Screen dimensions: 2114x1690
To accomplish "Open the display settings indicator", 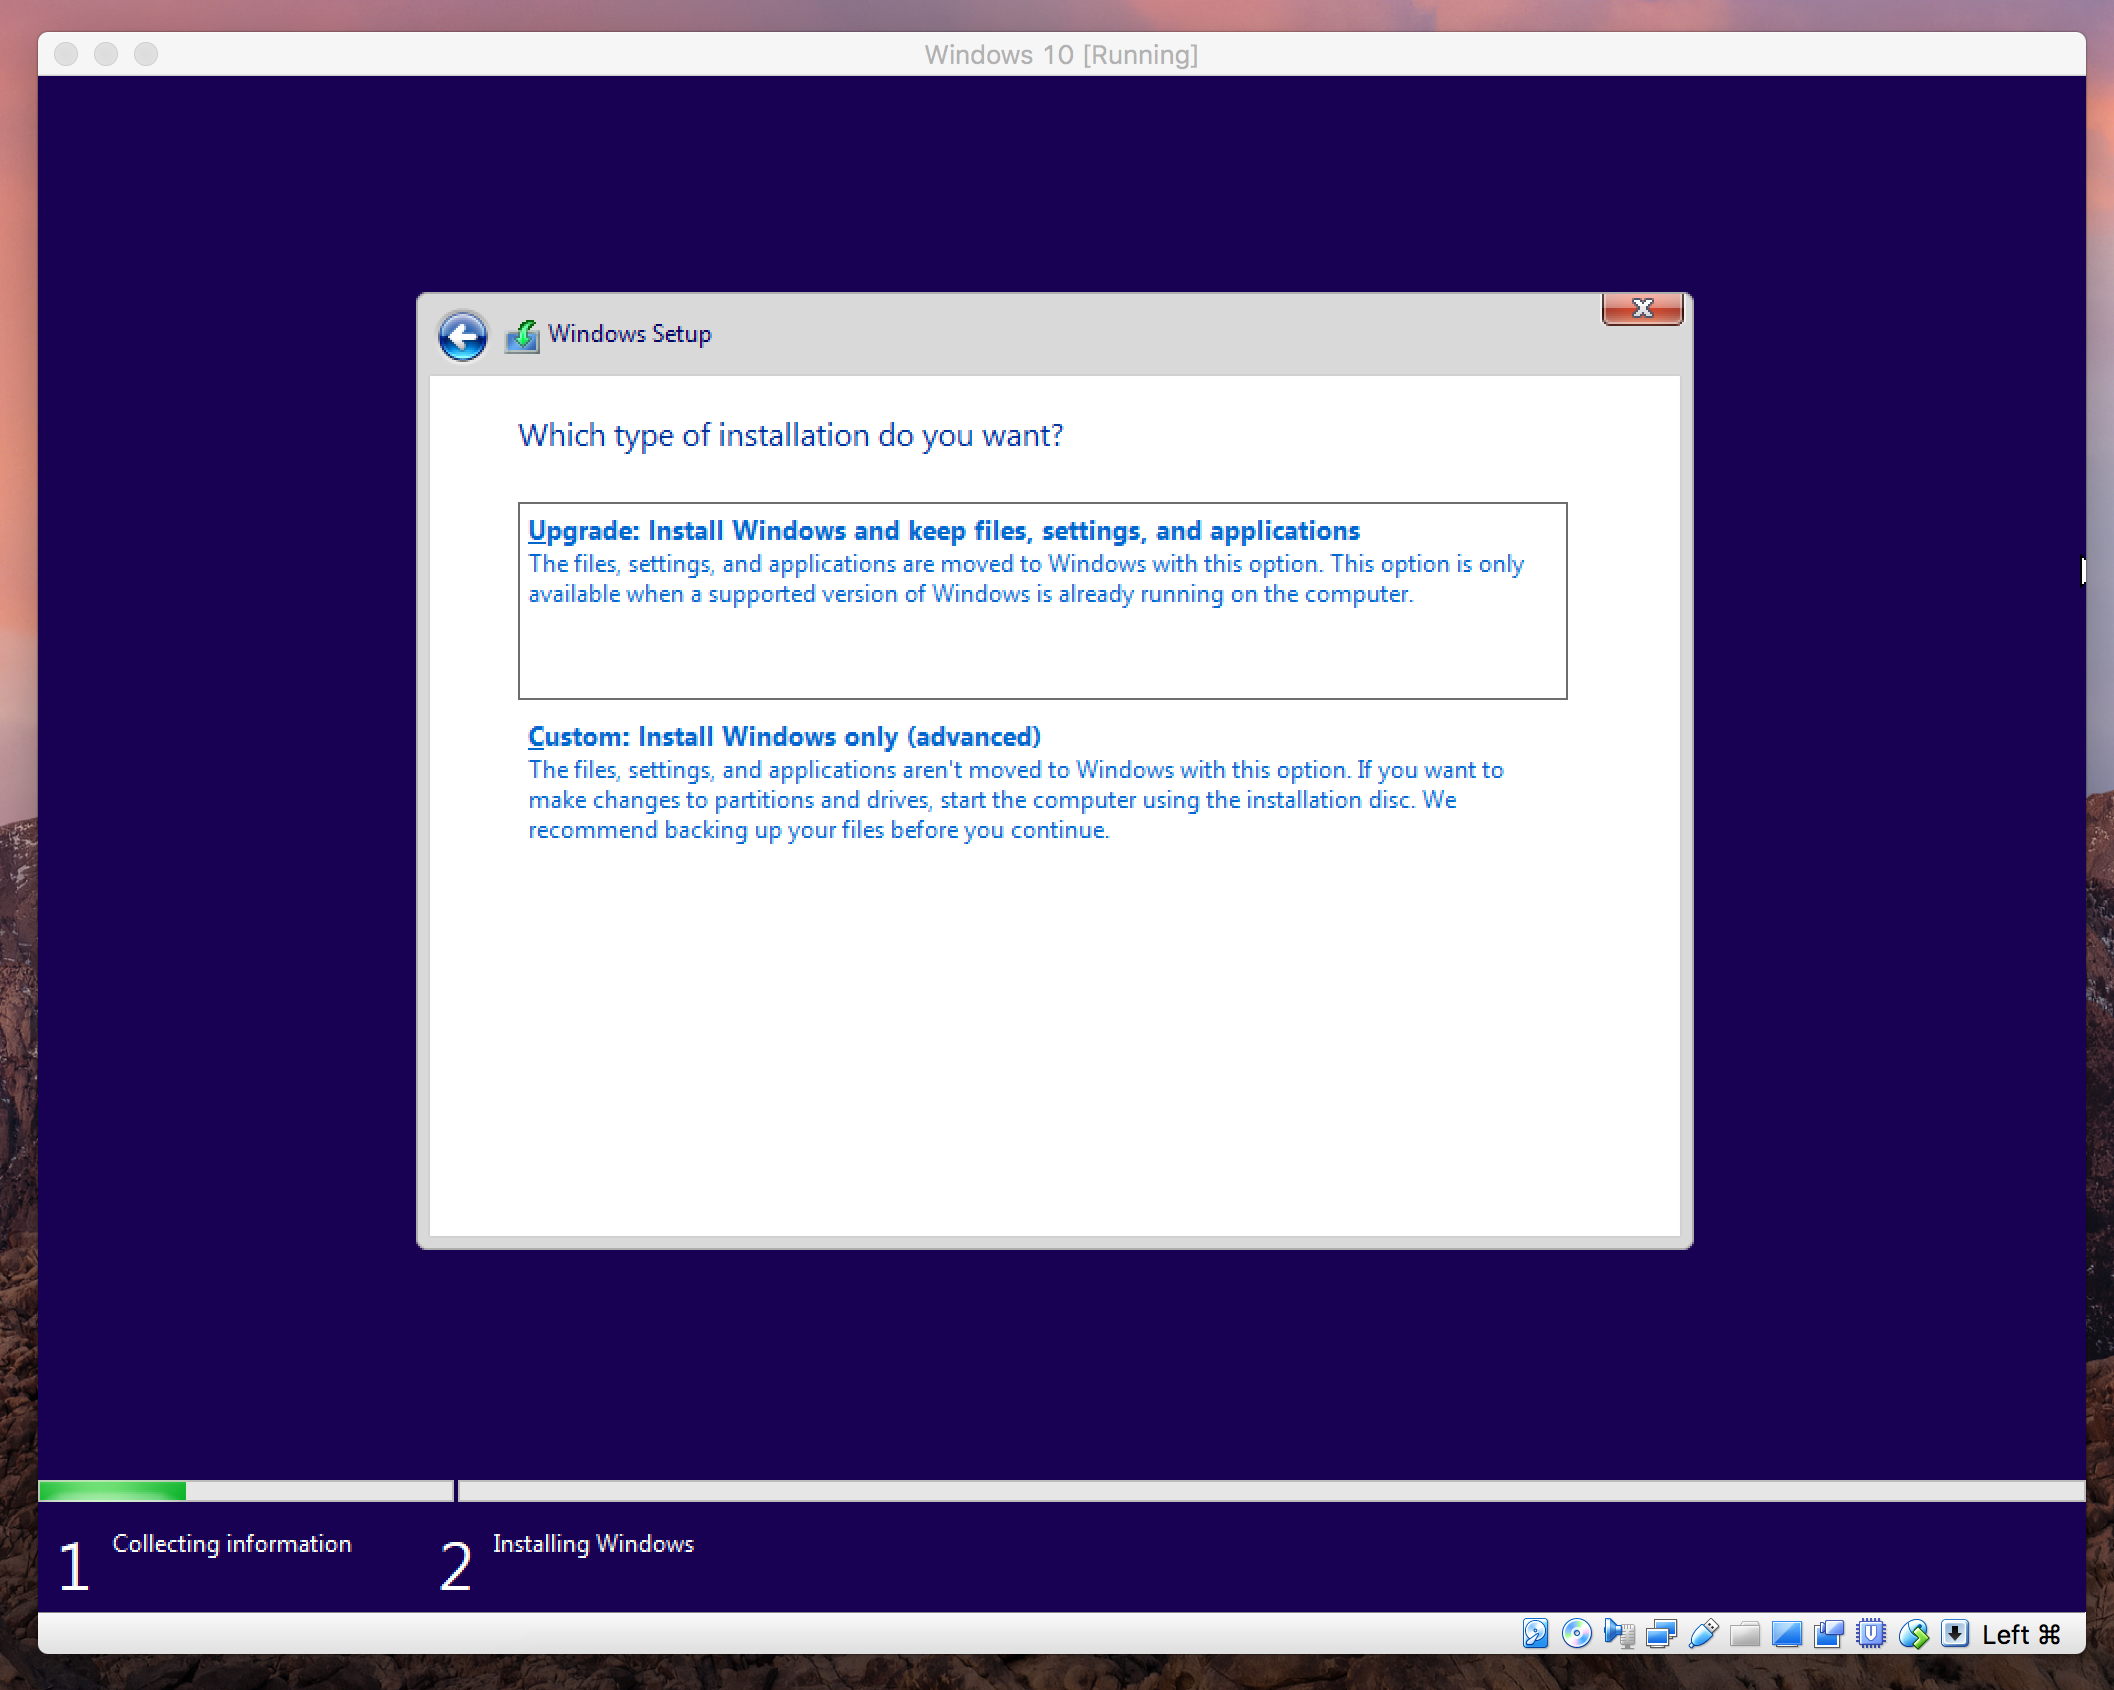I will coord(1787,1634).
